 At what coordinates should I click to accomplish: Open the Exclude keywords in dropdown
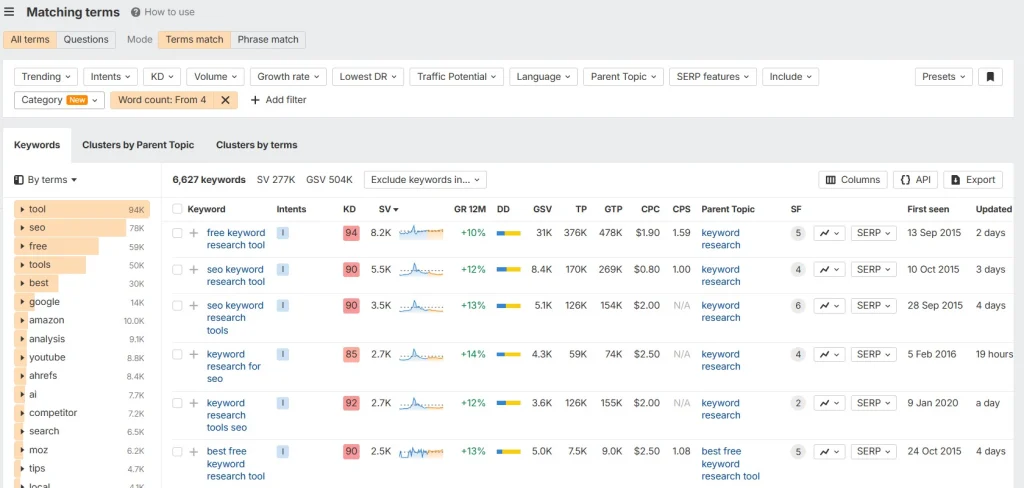[425, 180]
